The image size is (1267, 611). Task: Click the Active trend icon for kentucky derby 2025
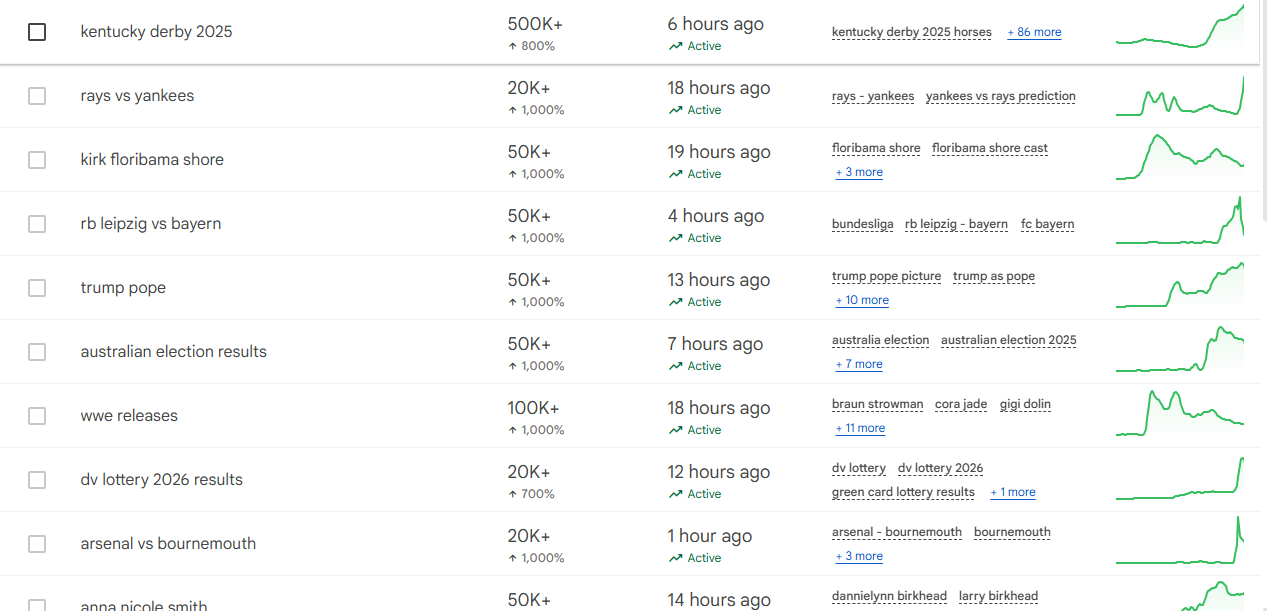(x=676, y=46)
